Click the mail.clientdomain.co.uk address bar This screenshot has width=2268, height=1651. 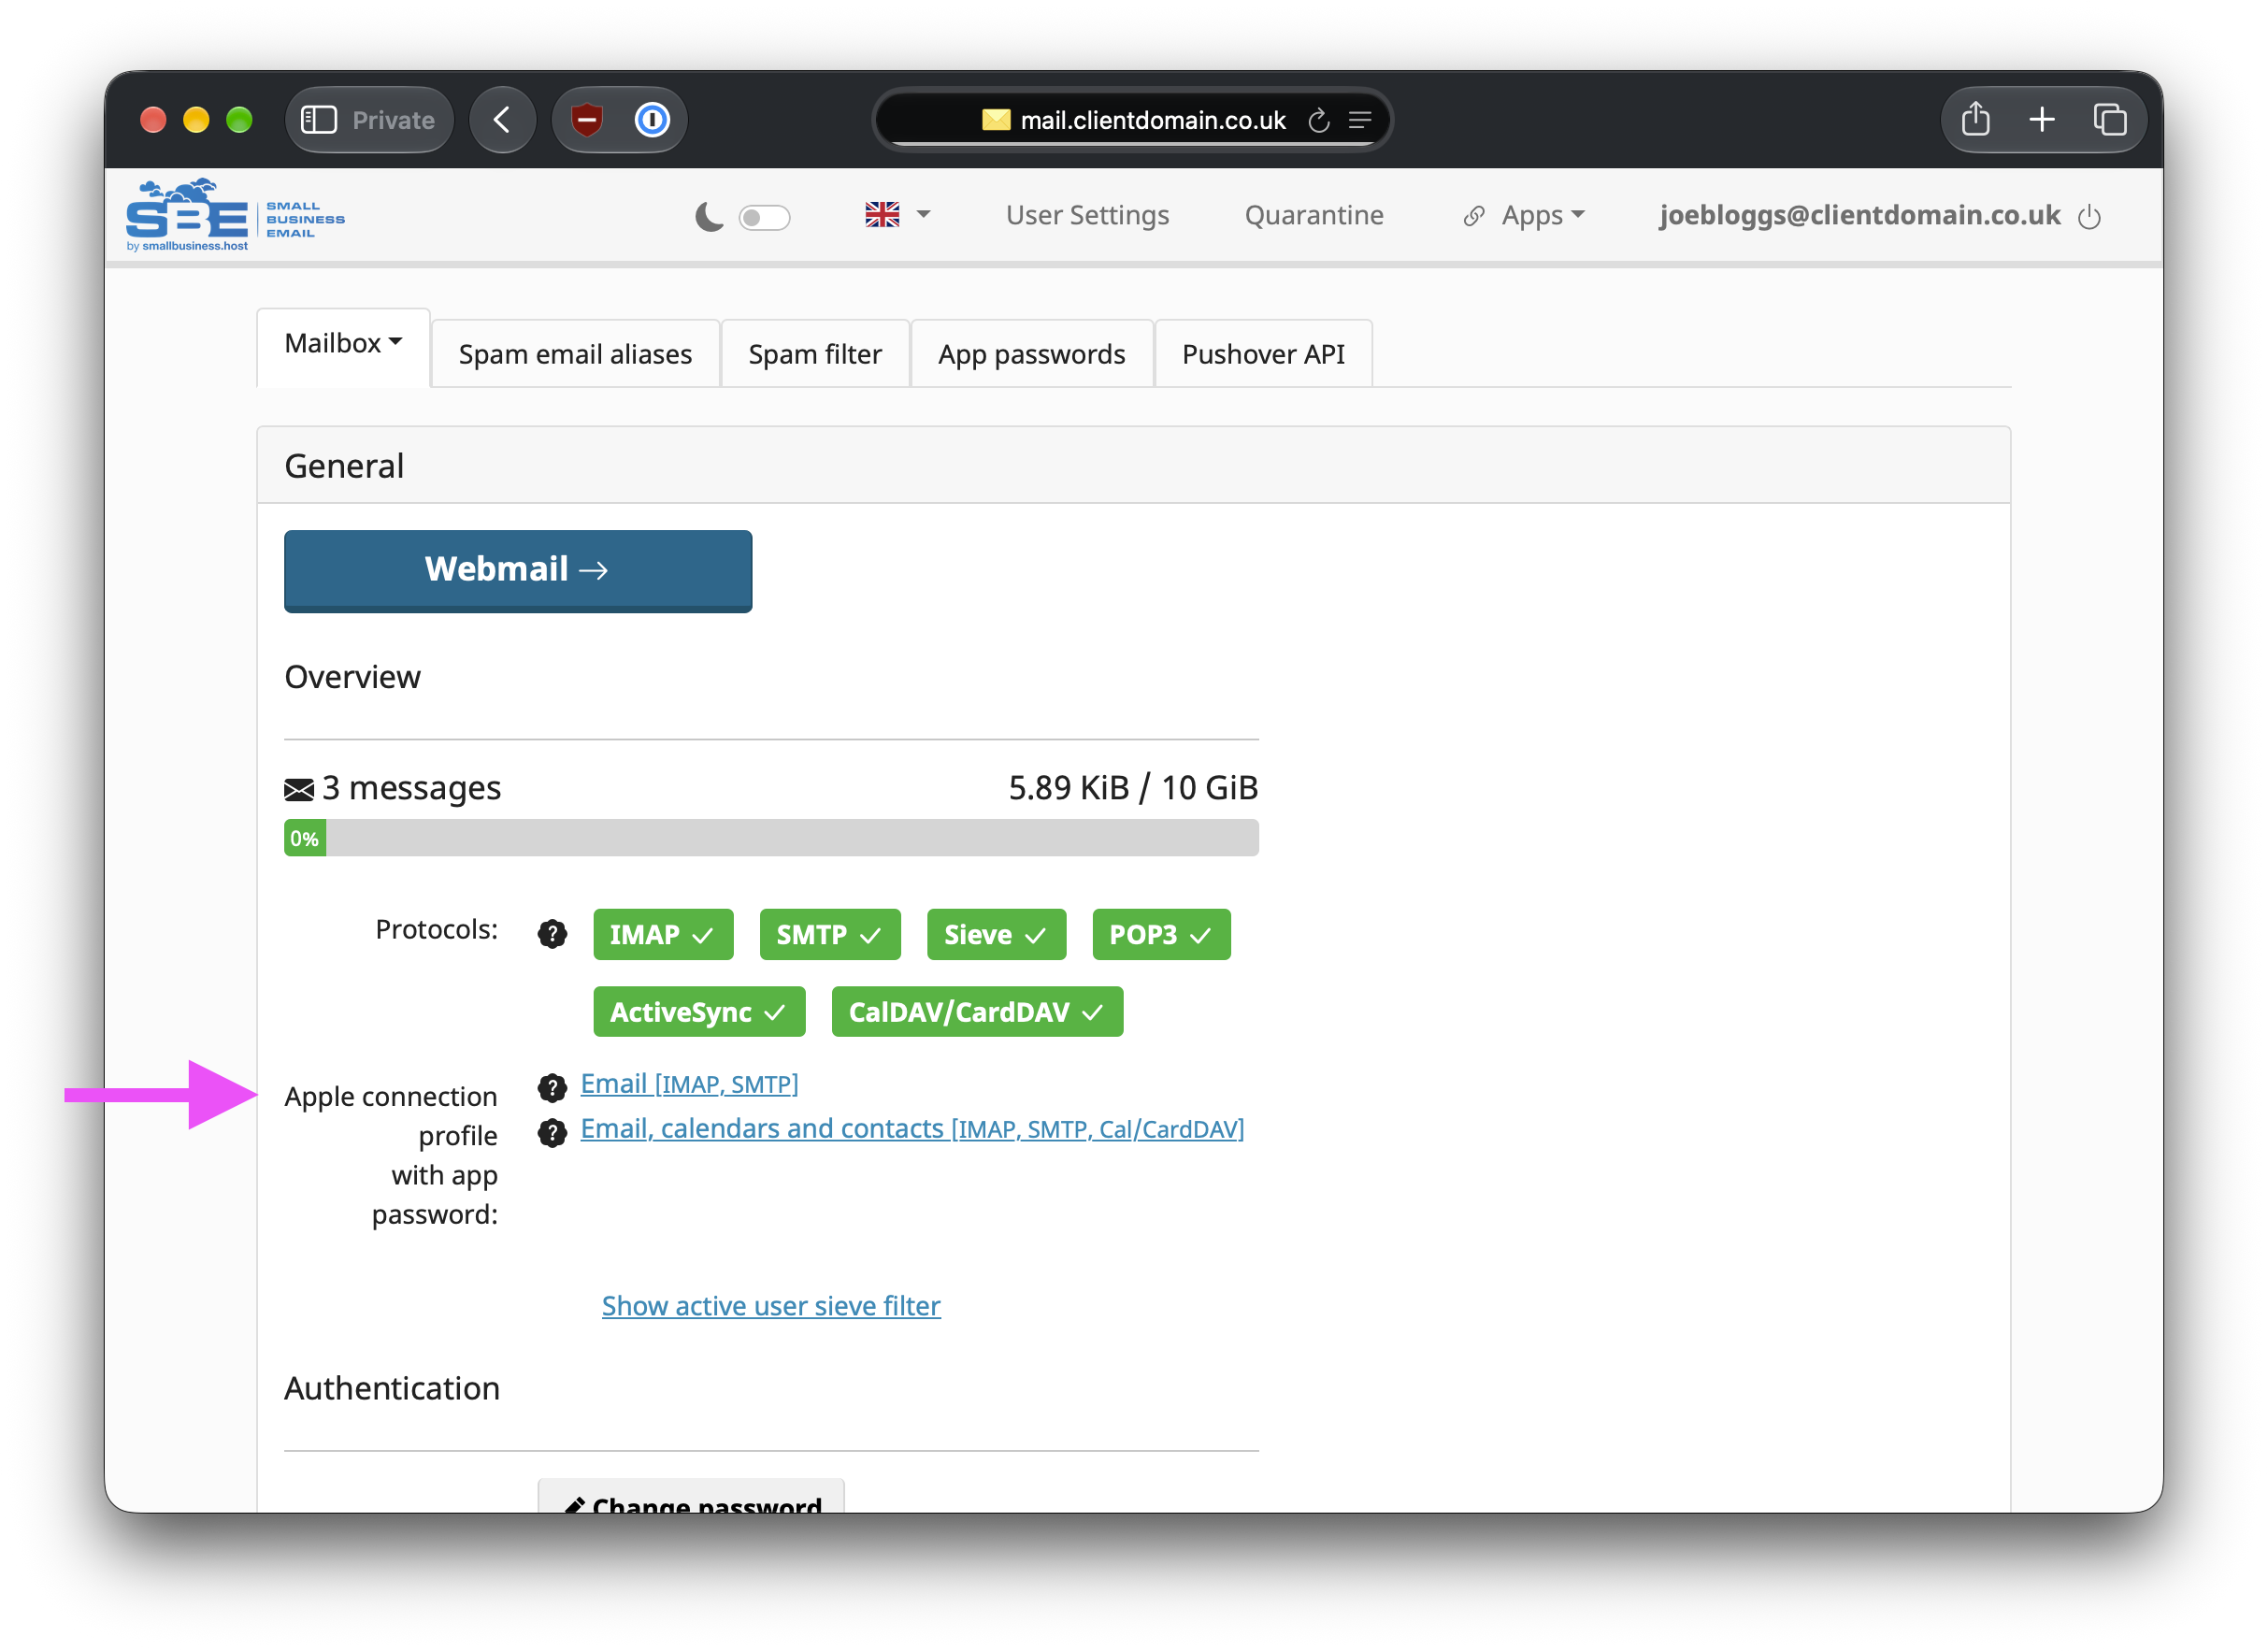tap(1133, 120)
